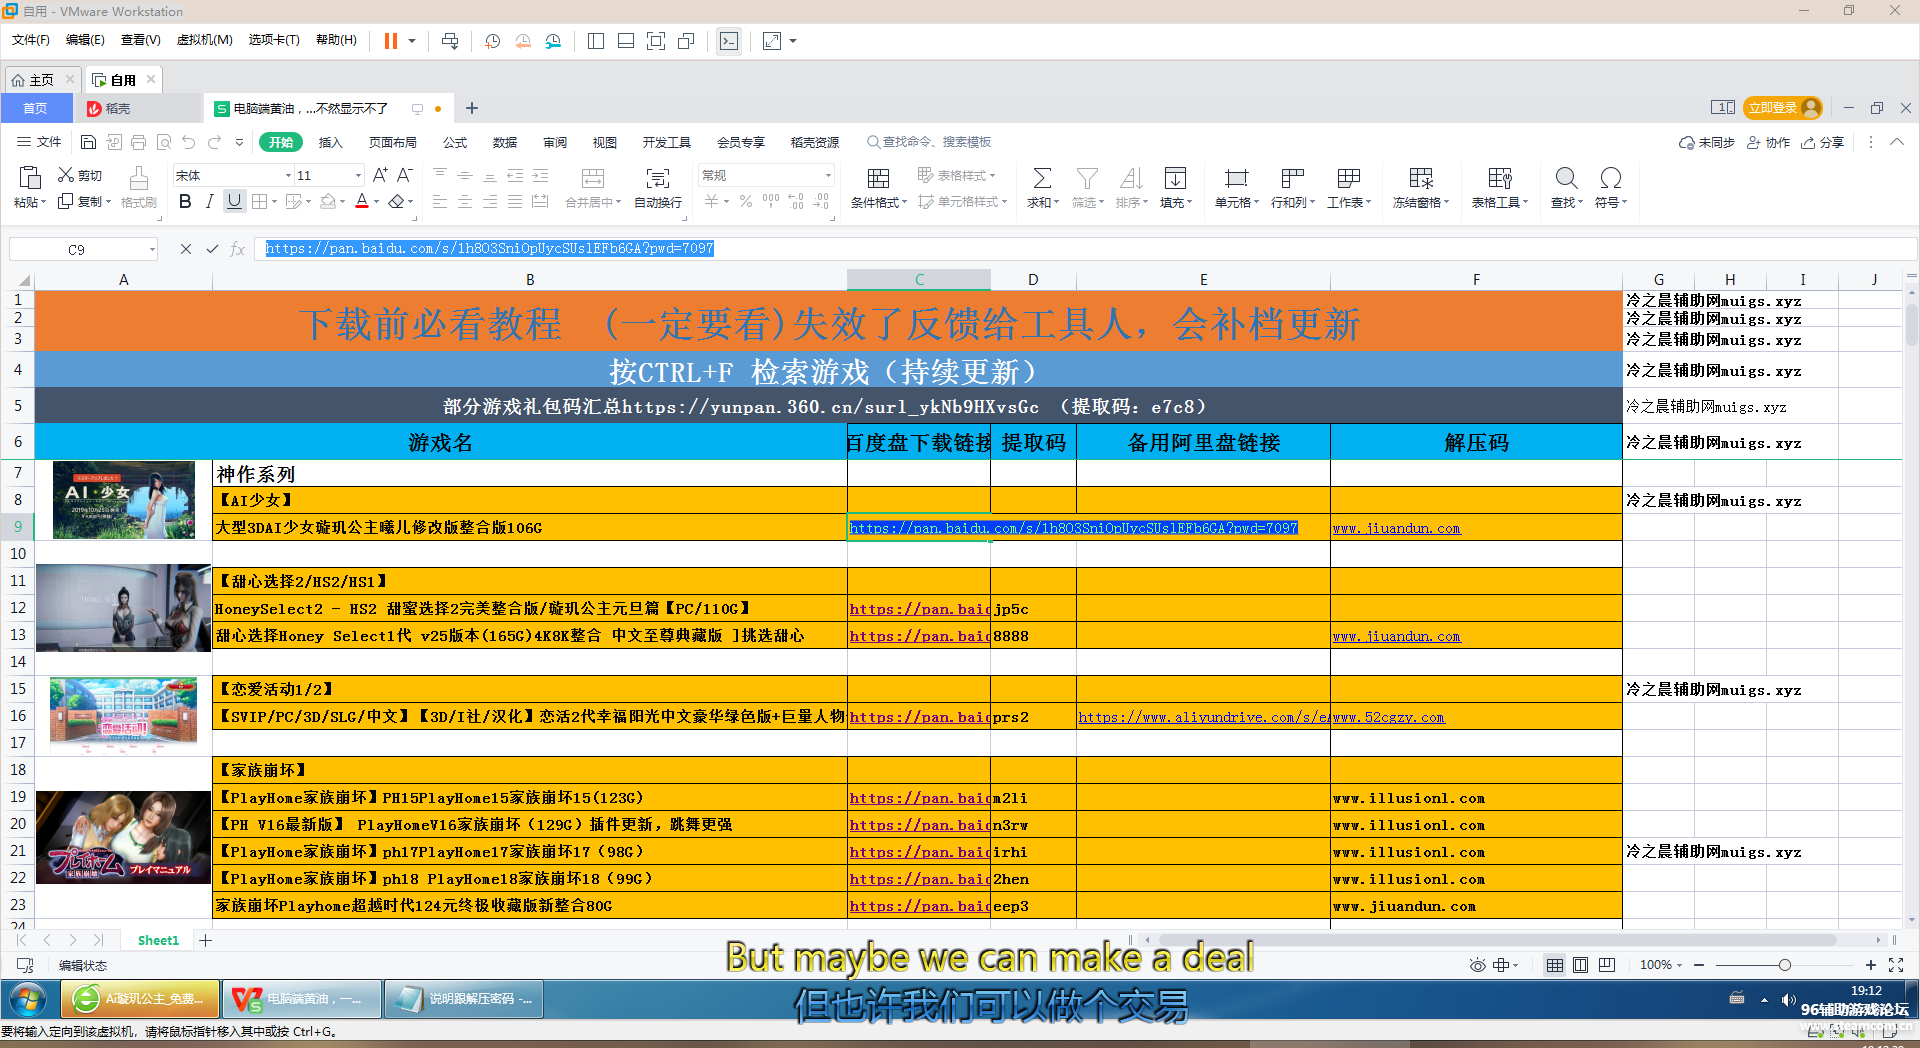This screenshot has height=1048, width=1920.
Task: Click the Sheet1 sheet tab
Action: pyautogui.click(x=157, y=940)
